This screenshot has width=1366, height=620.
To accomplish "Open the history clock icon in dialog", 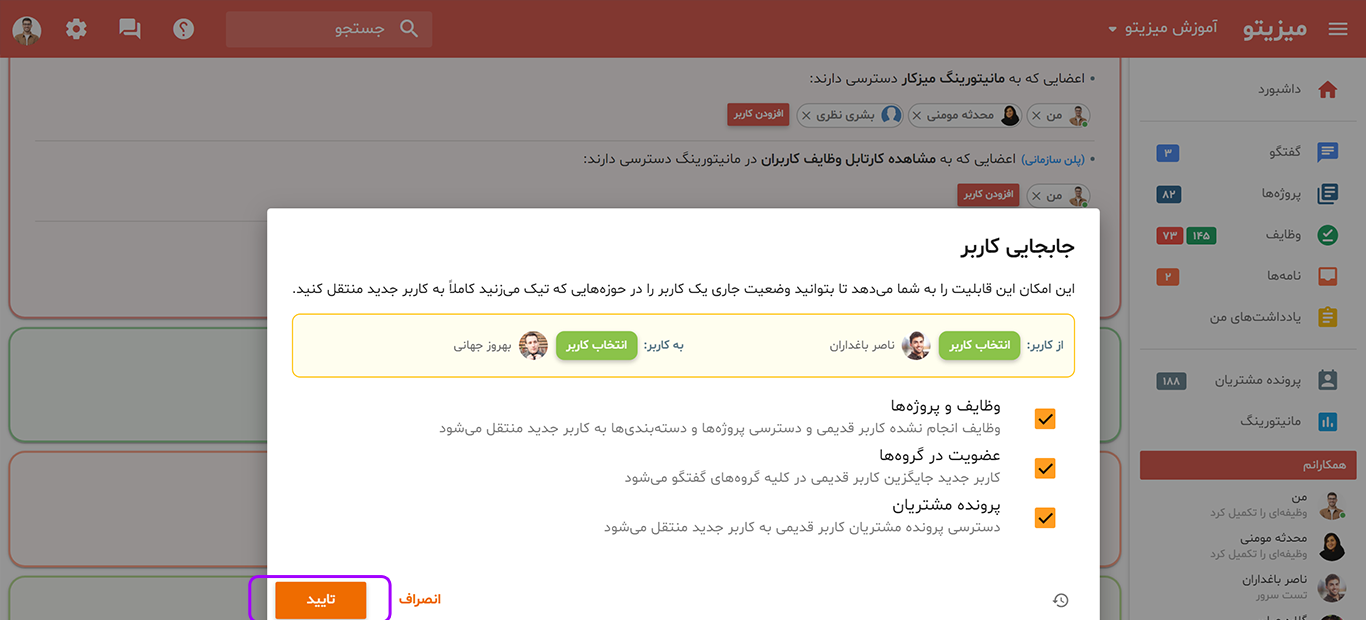I will click(x=1061, y=600).
